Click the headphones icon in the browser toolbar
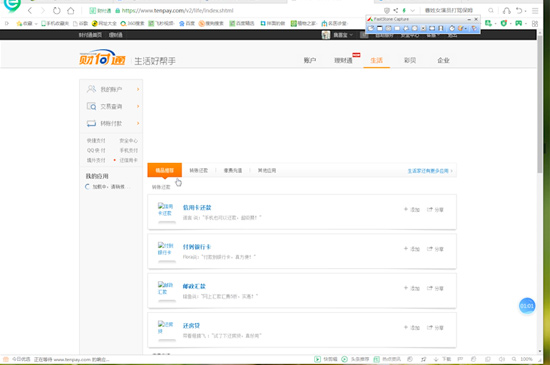Viewport: 550px width, 365px height. 507,11
